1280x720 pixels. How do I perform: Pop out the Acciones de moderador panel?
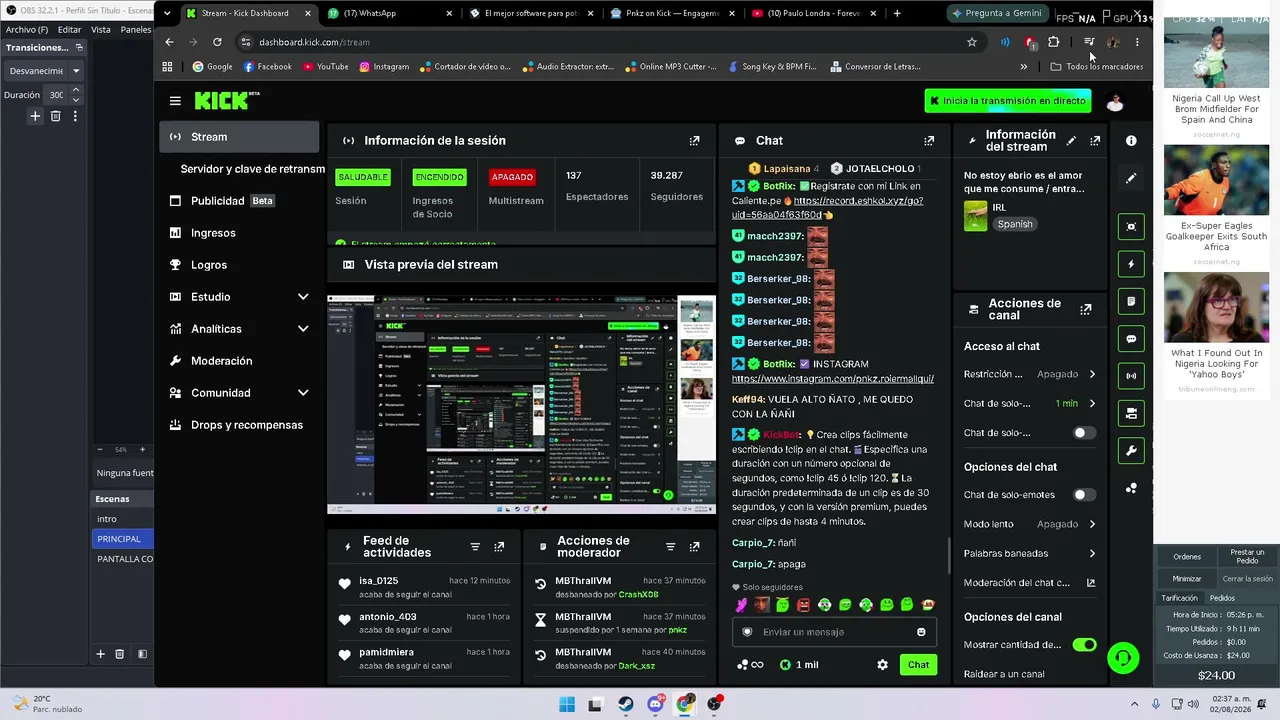[x=694, y=547]
